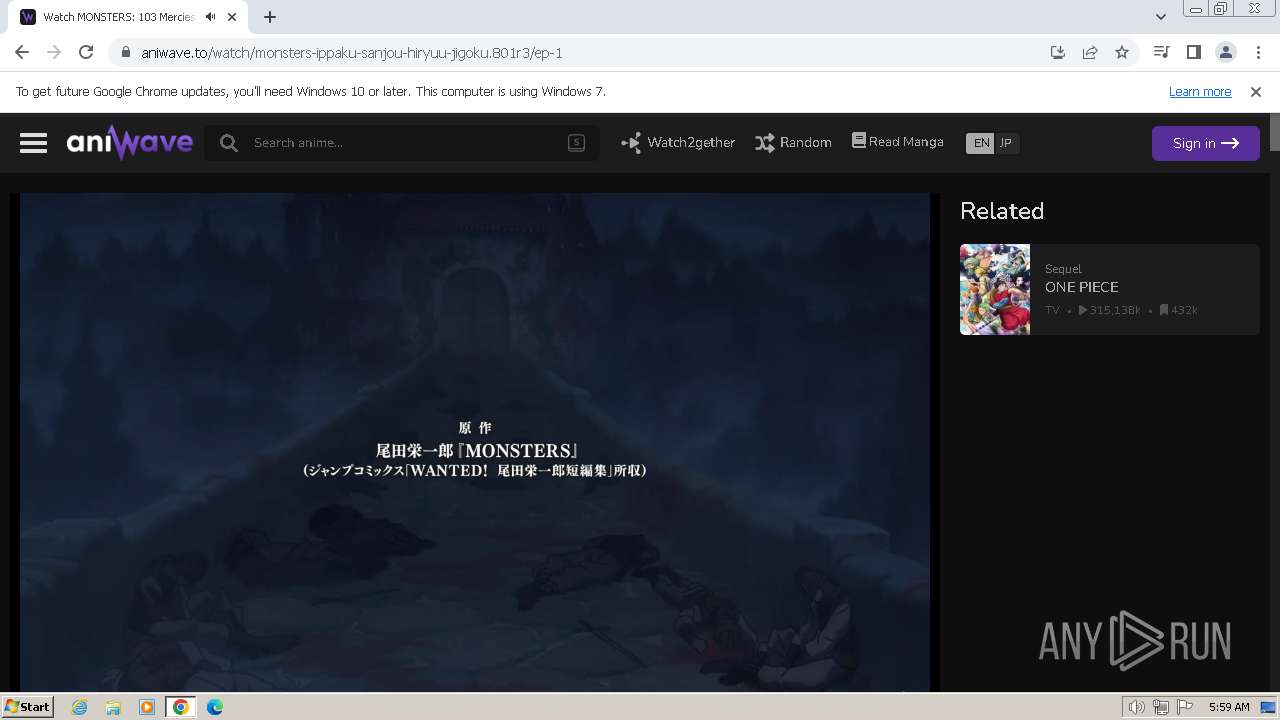
Task: Go forward in browser history
Action: pyautogui.click(x=54, y=52)
